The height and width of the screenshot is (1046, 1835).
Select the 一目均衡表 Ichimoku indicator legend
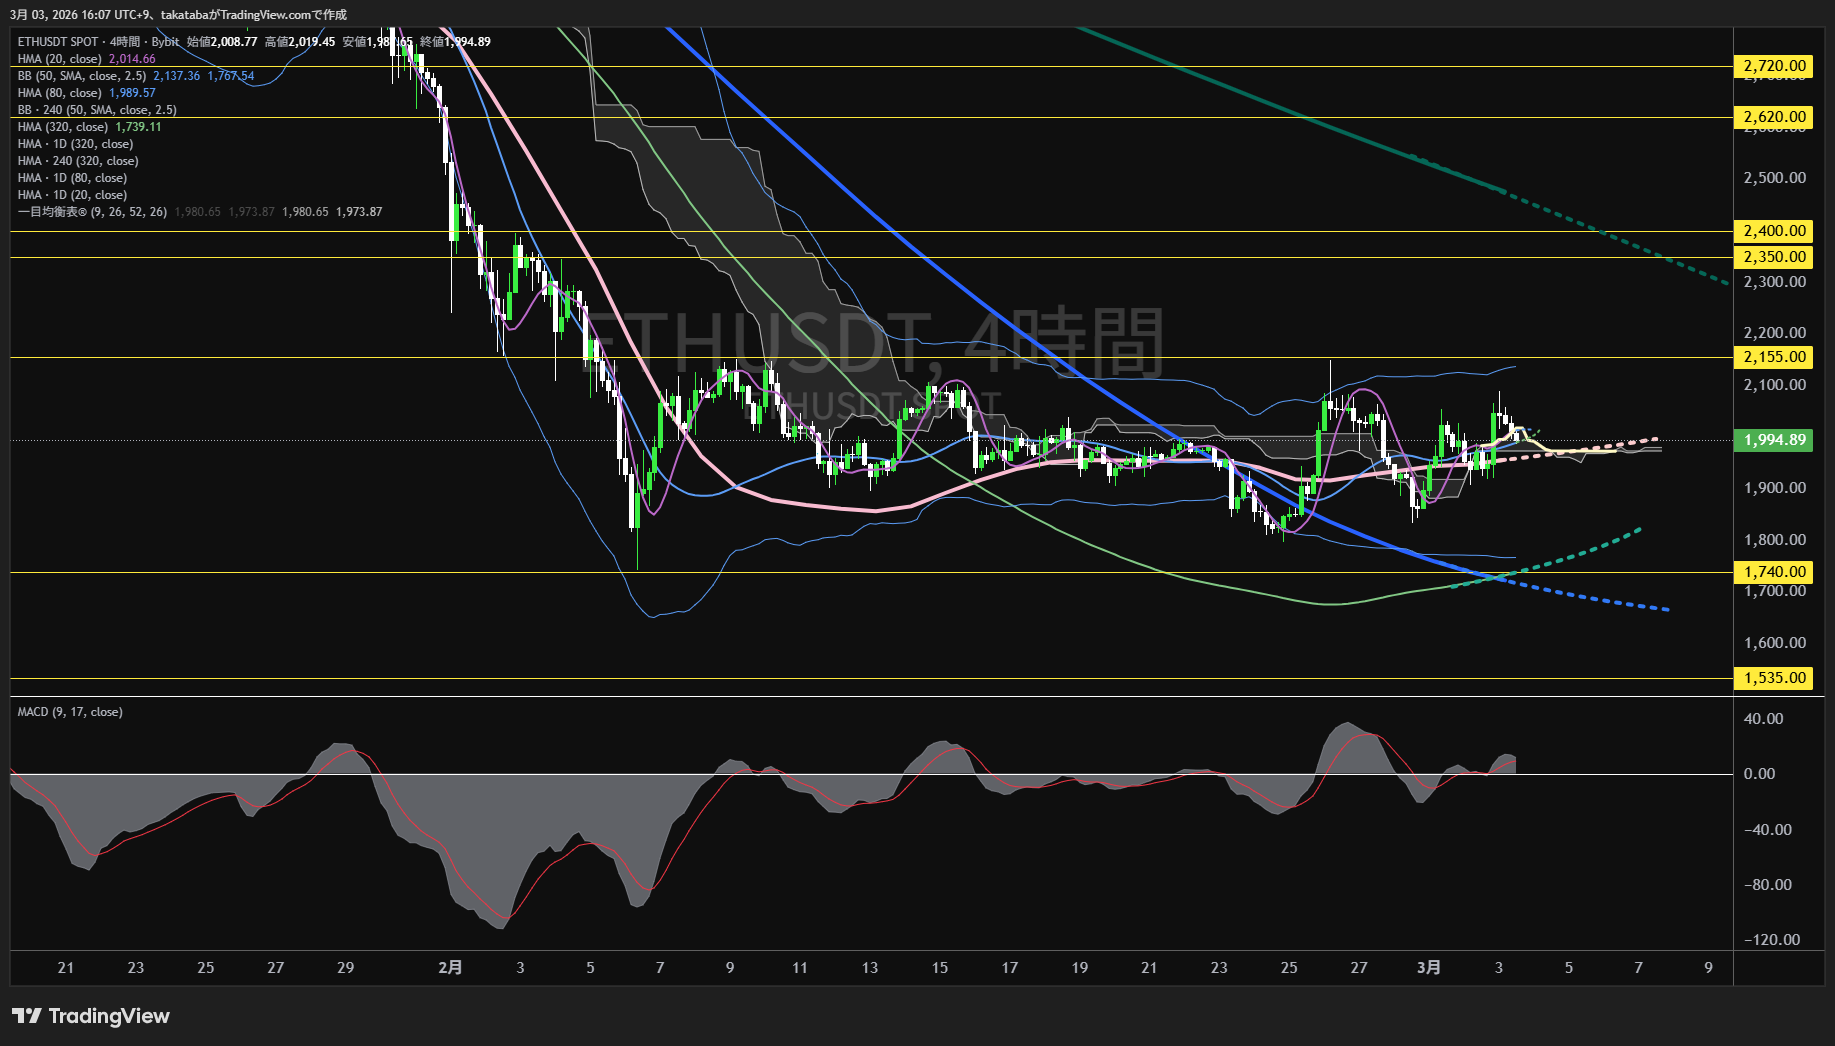(x=92, y=212)
